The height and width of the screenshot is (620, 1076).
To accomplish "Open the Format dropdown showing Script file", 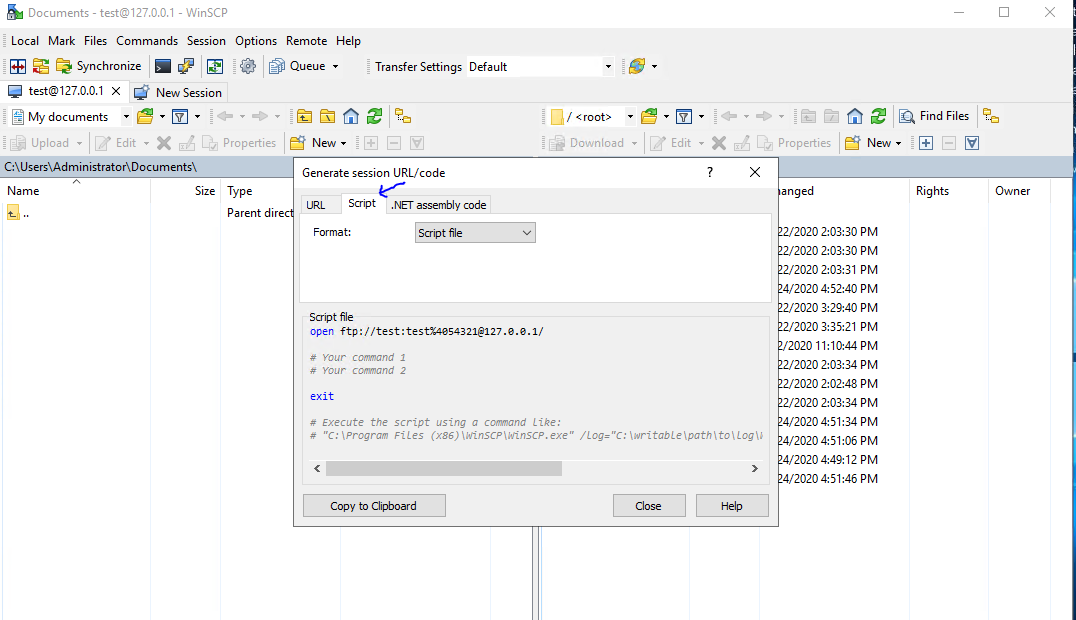I will (475, 233).
